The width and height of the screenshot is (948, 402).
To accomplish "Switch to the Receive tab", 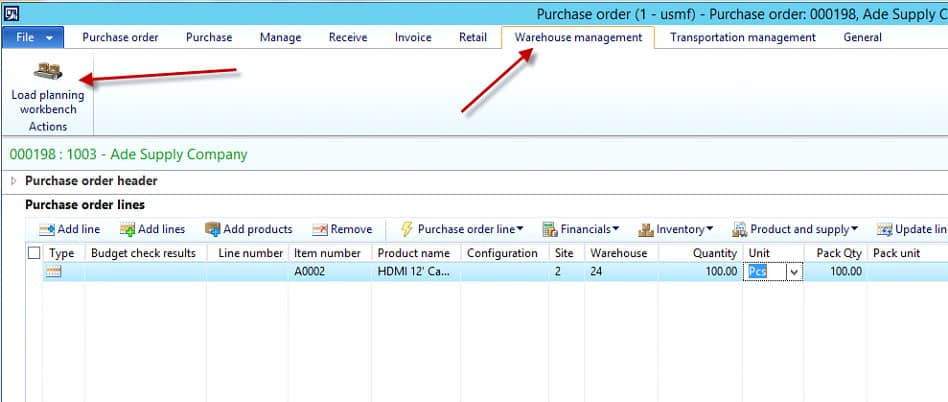I will [348, 37].
